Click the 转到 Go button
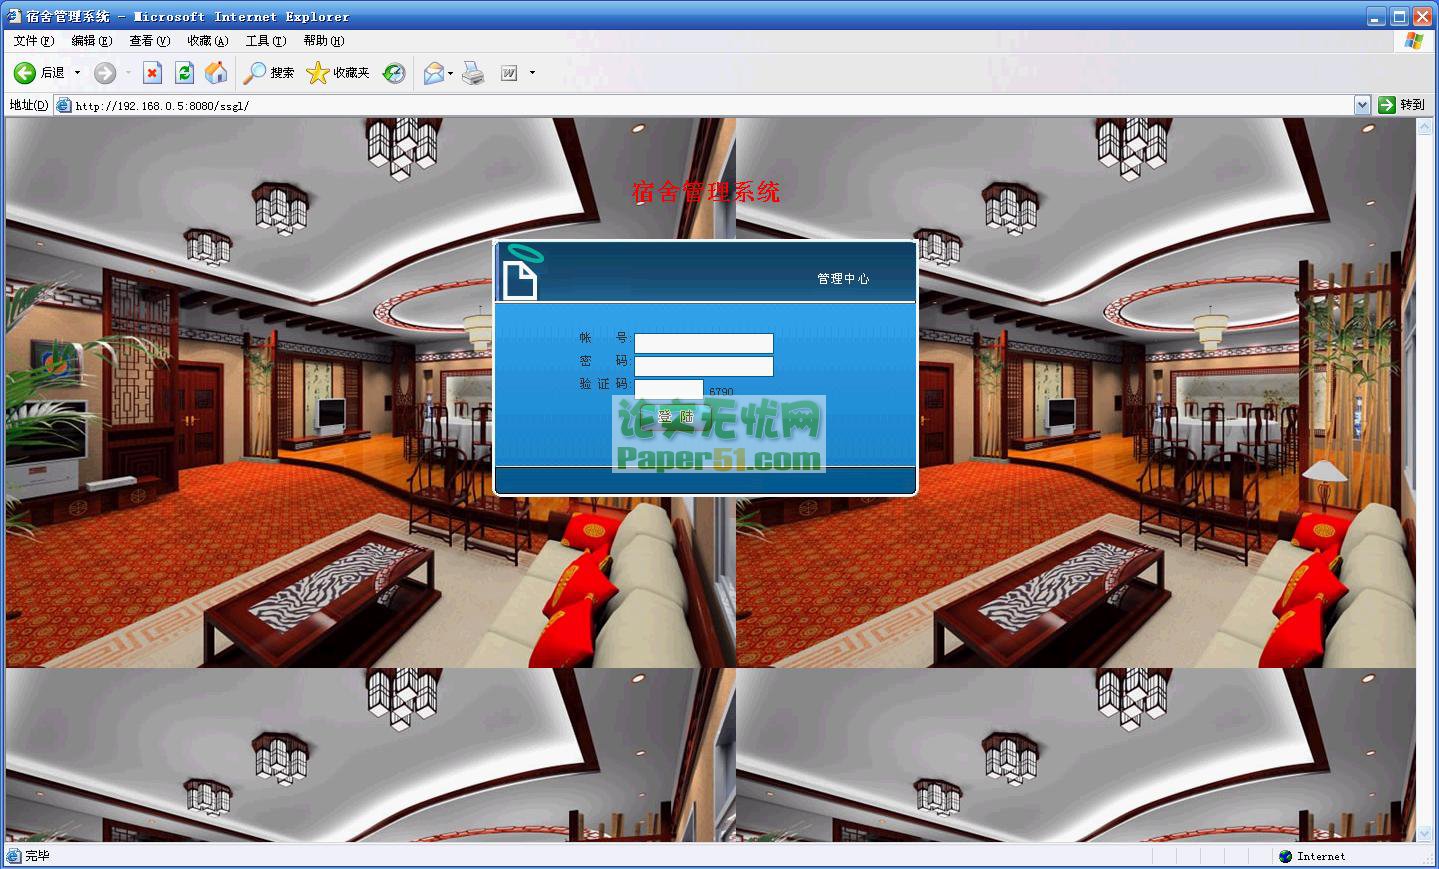The width and height of the screenshot is (1439, 869). coord(1402,105)
